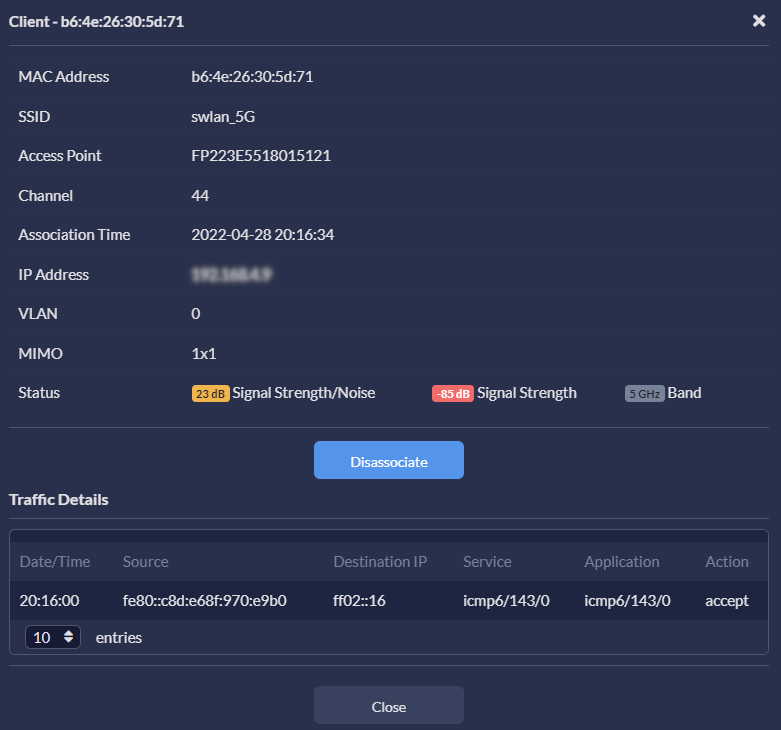Click the Signal Strength/Noise label
781x730 pixels.
coord(304,393)
